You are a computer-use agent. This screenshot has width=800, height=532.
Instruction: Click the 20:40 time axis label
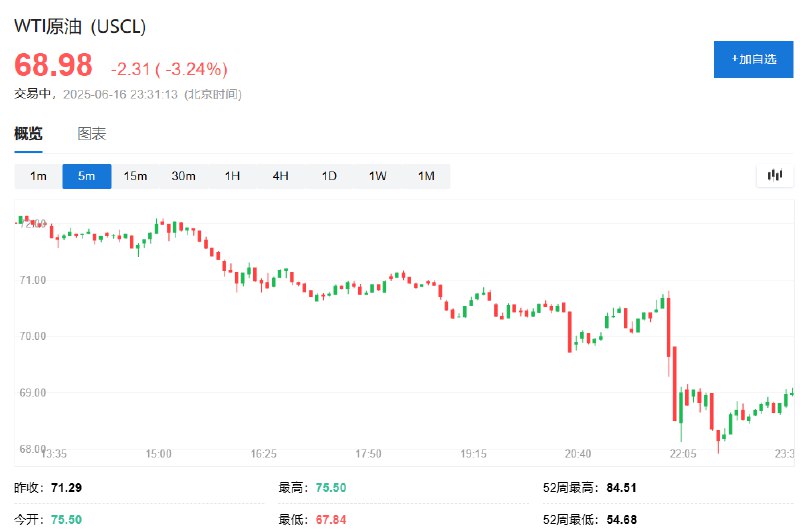[x=578, y=454]
